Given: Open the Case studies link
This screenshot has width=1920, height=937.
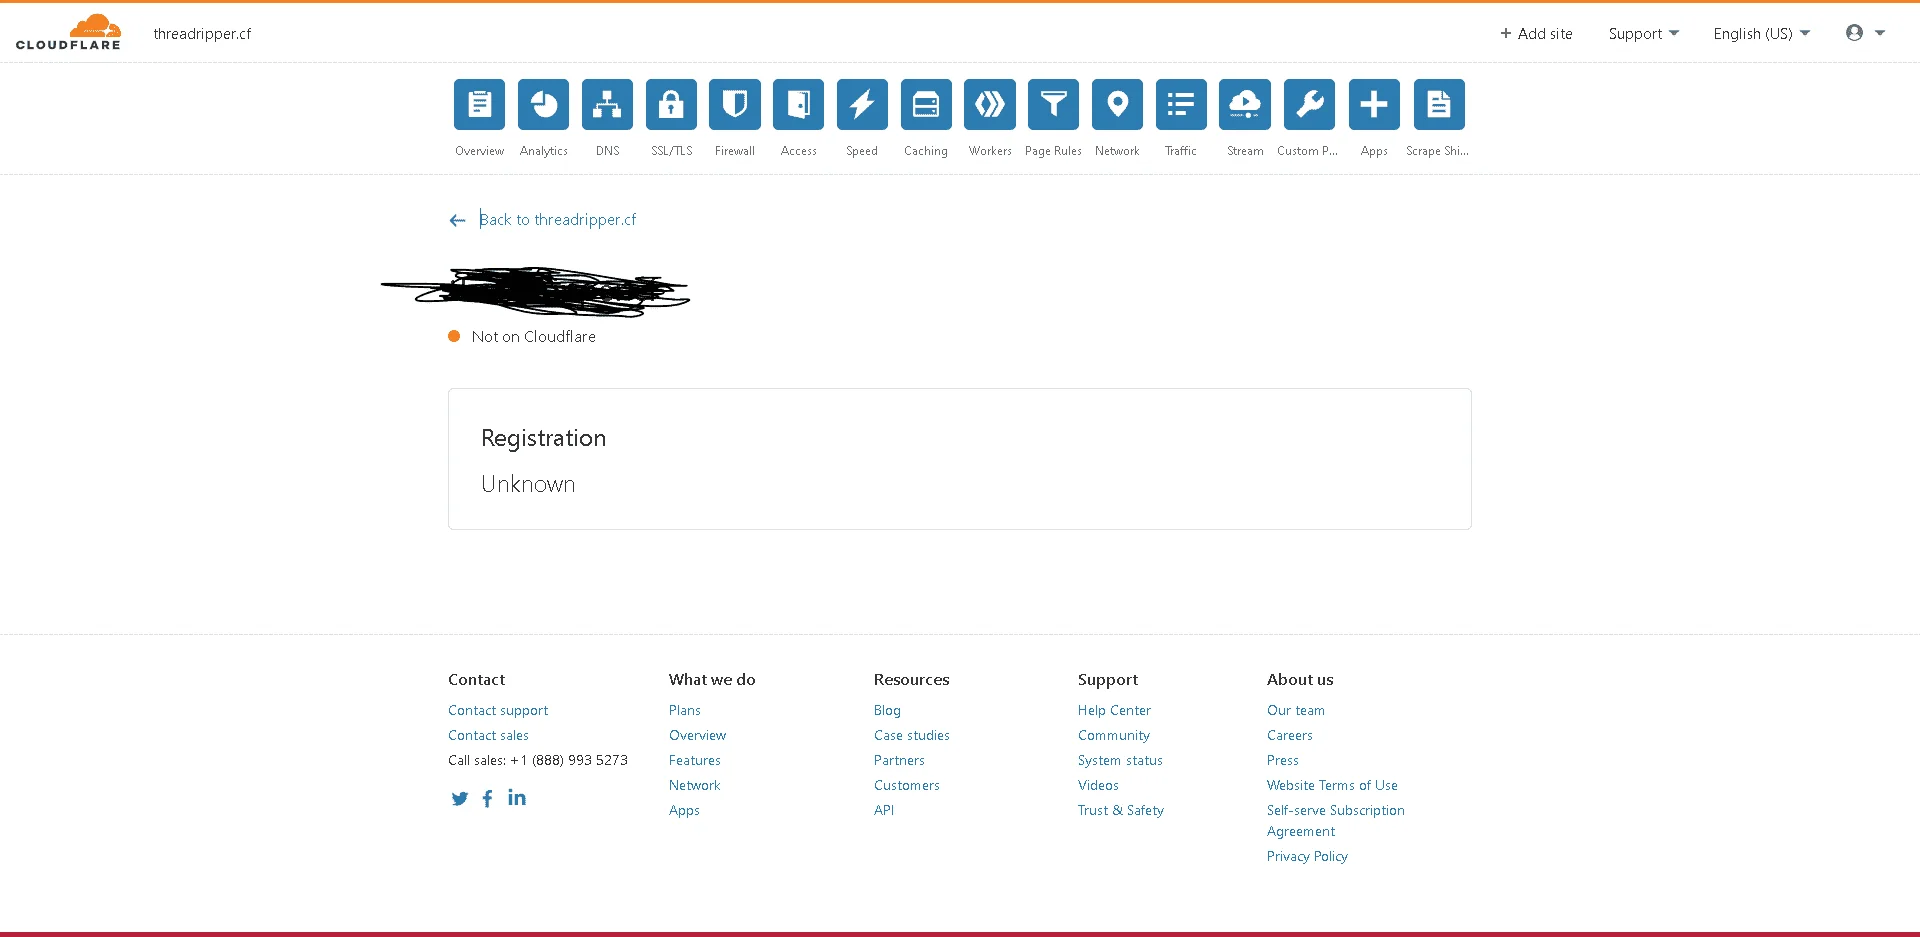Looking at the screenshot, I should pos(912,735).
